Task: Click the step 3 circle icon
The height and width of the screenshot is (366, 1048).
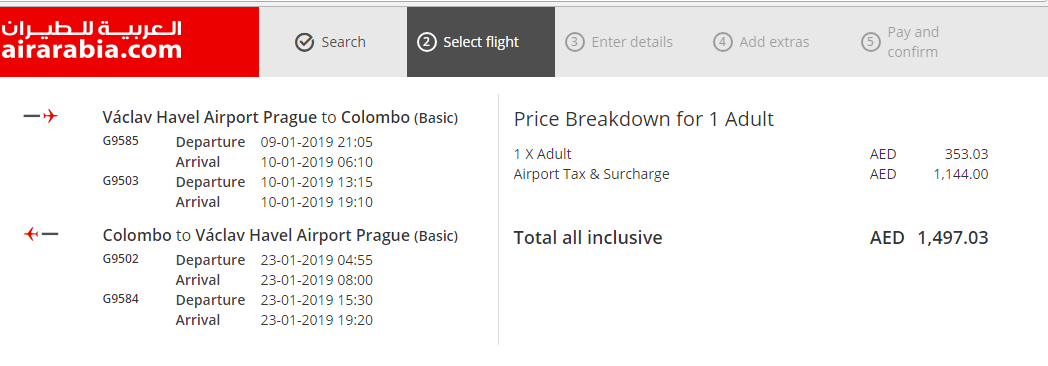Action: point(574,42)
